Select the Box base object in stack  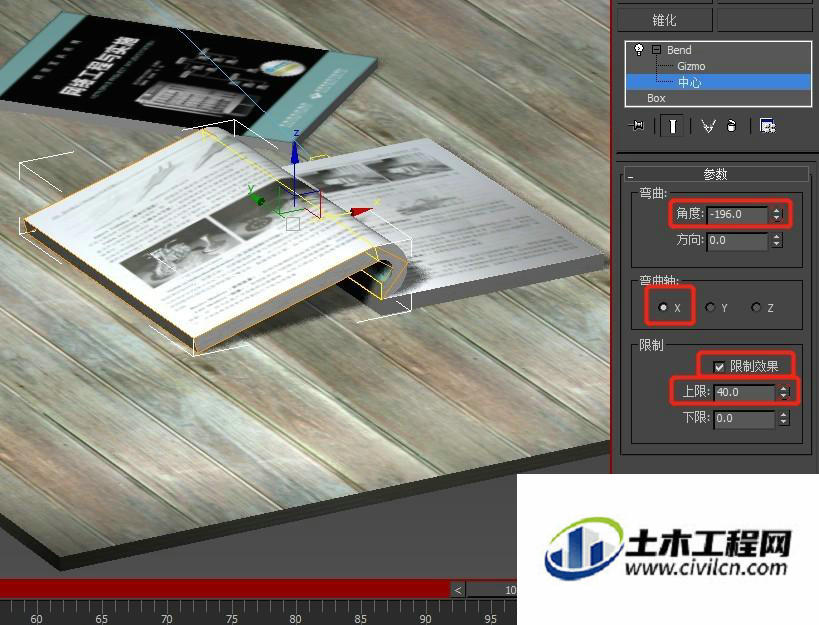[x=656, y=98]
